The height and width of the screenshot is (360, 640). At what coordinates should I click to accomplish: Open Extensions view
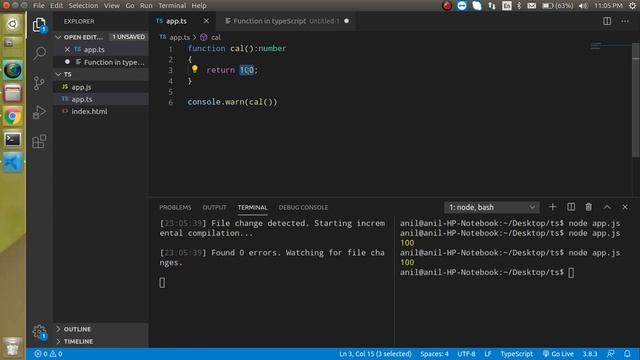pos(39,142)
